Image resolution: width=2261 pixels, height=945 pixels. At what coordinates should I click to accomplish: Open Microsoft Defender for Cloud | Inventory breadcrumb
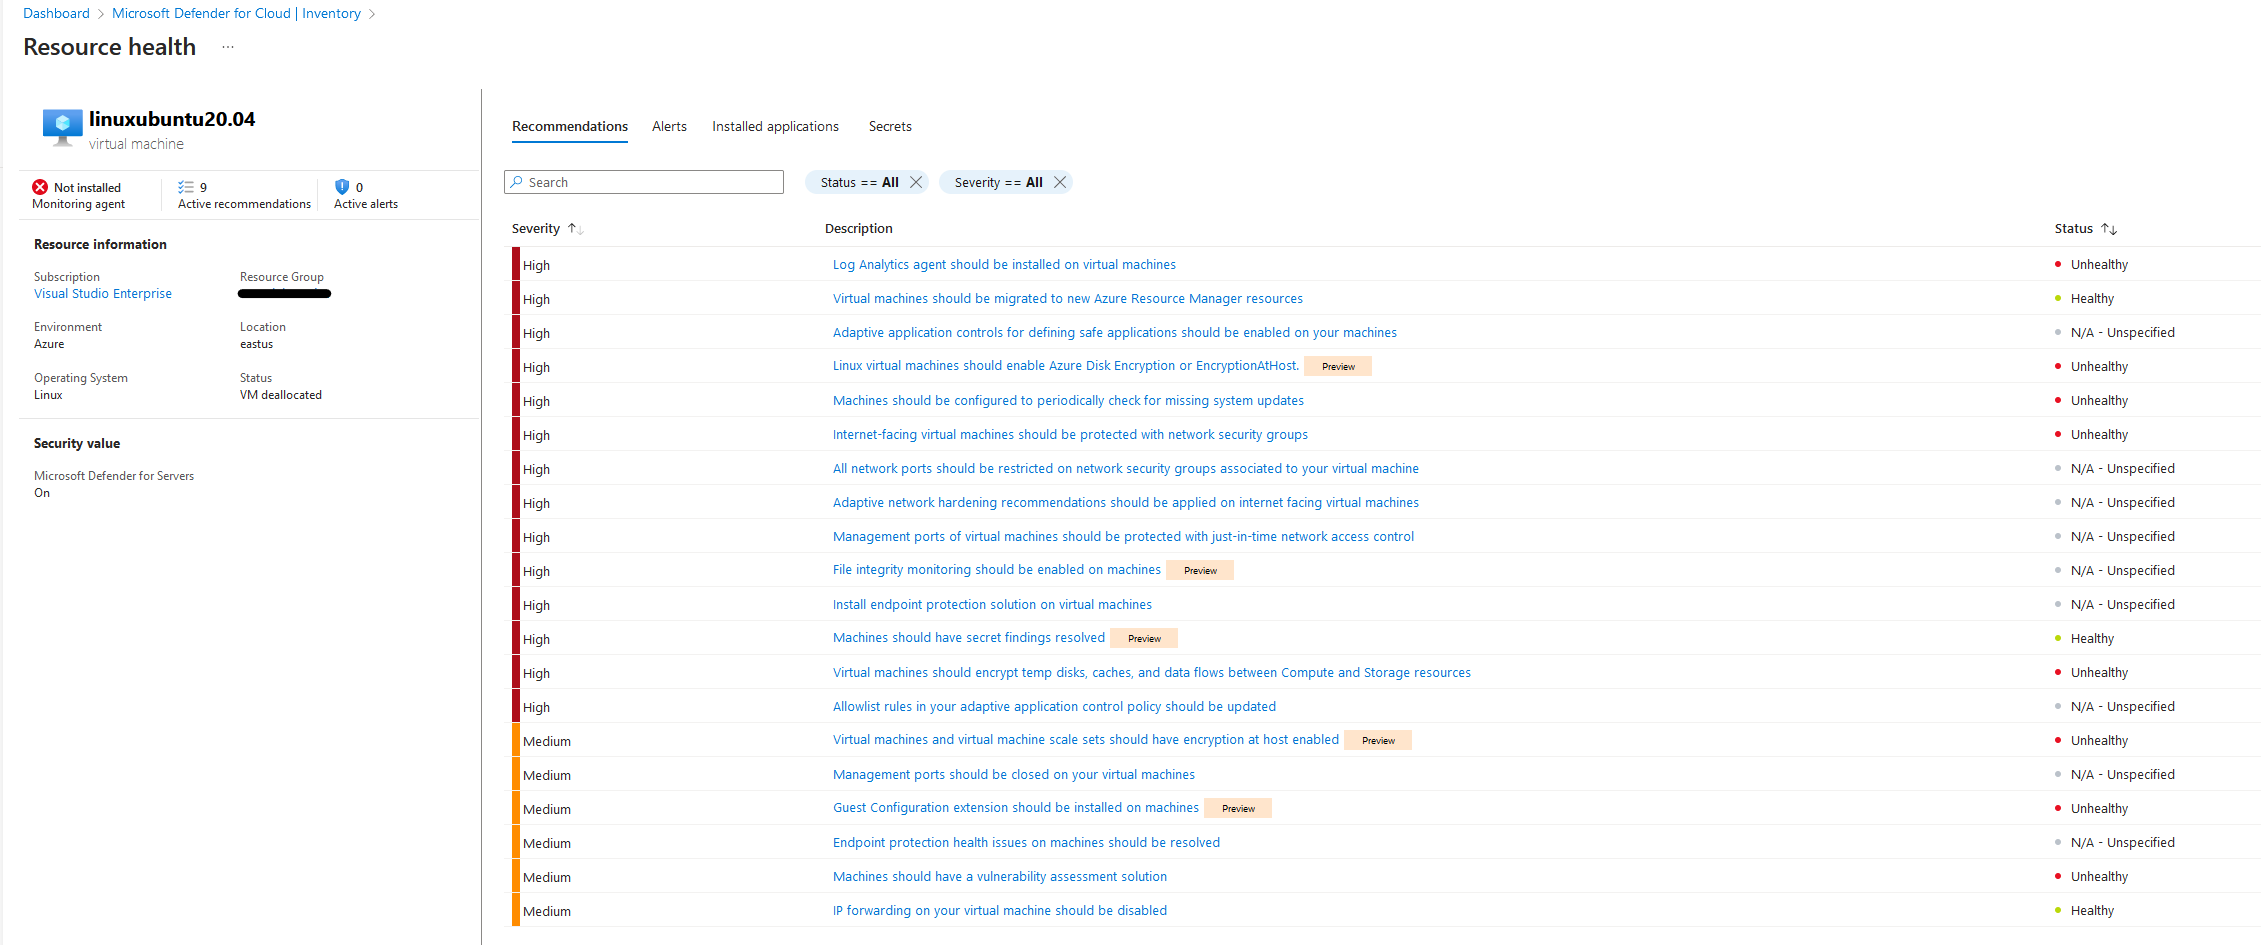pos(236,13)
